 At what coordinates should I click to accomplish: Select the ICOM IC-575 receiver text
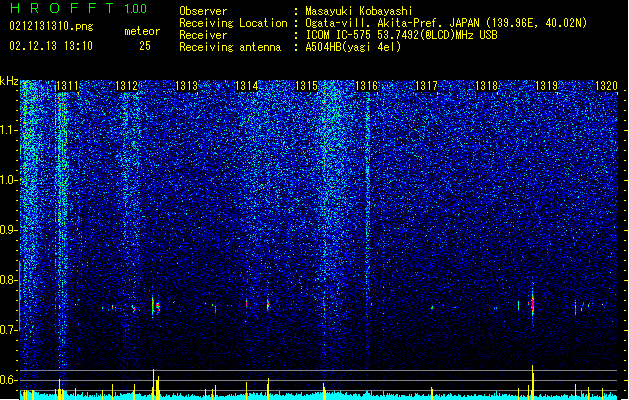point(401,35)
